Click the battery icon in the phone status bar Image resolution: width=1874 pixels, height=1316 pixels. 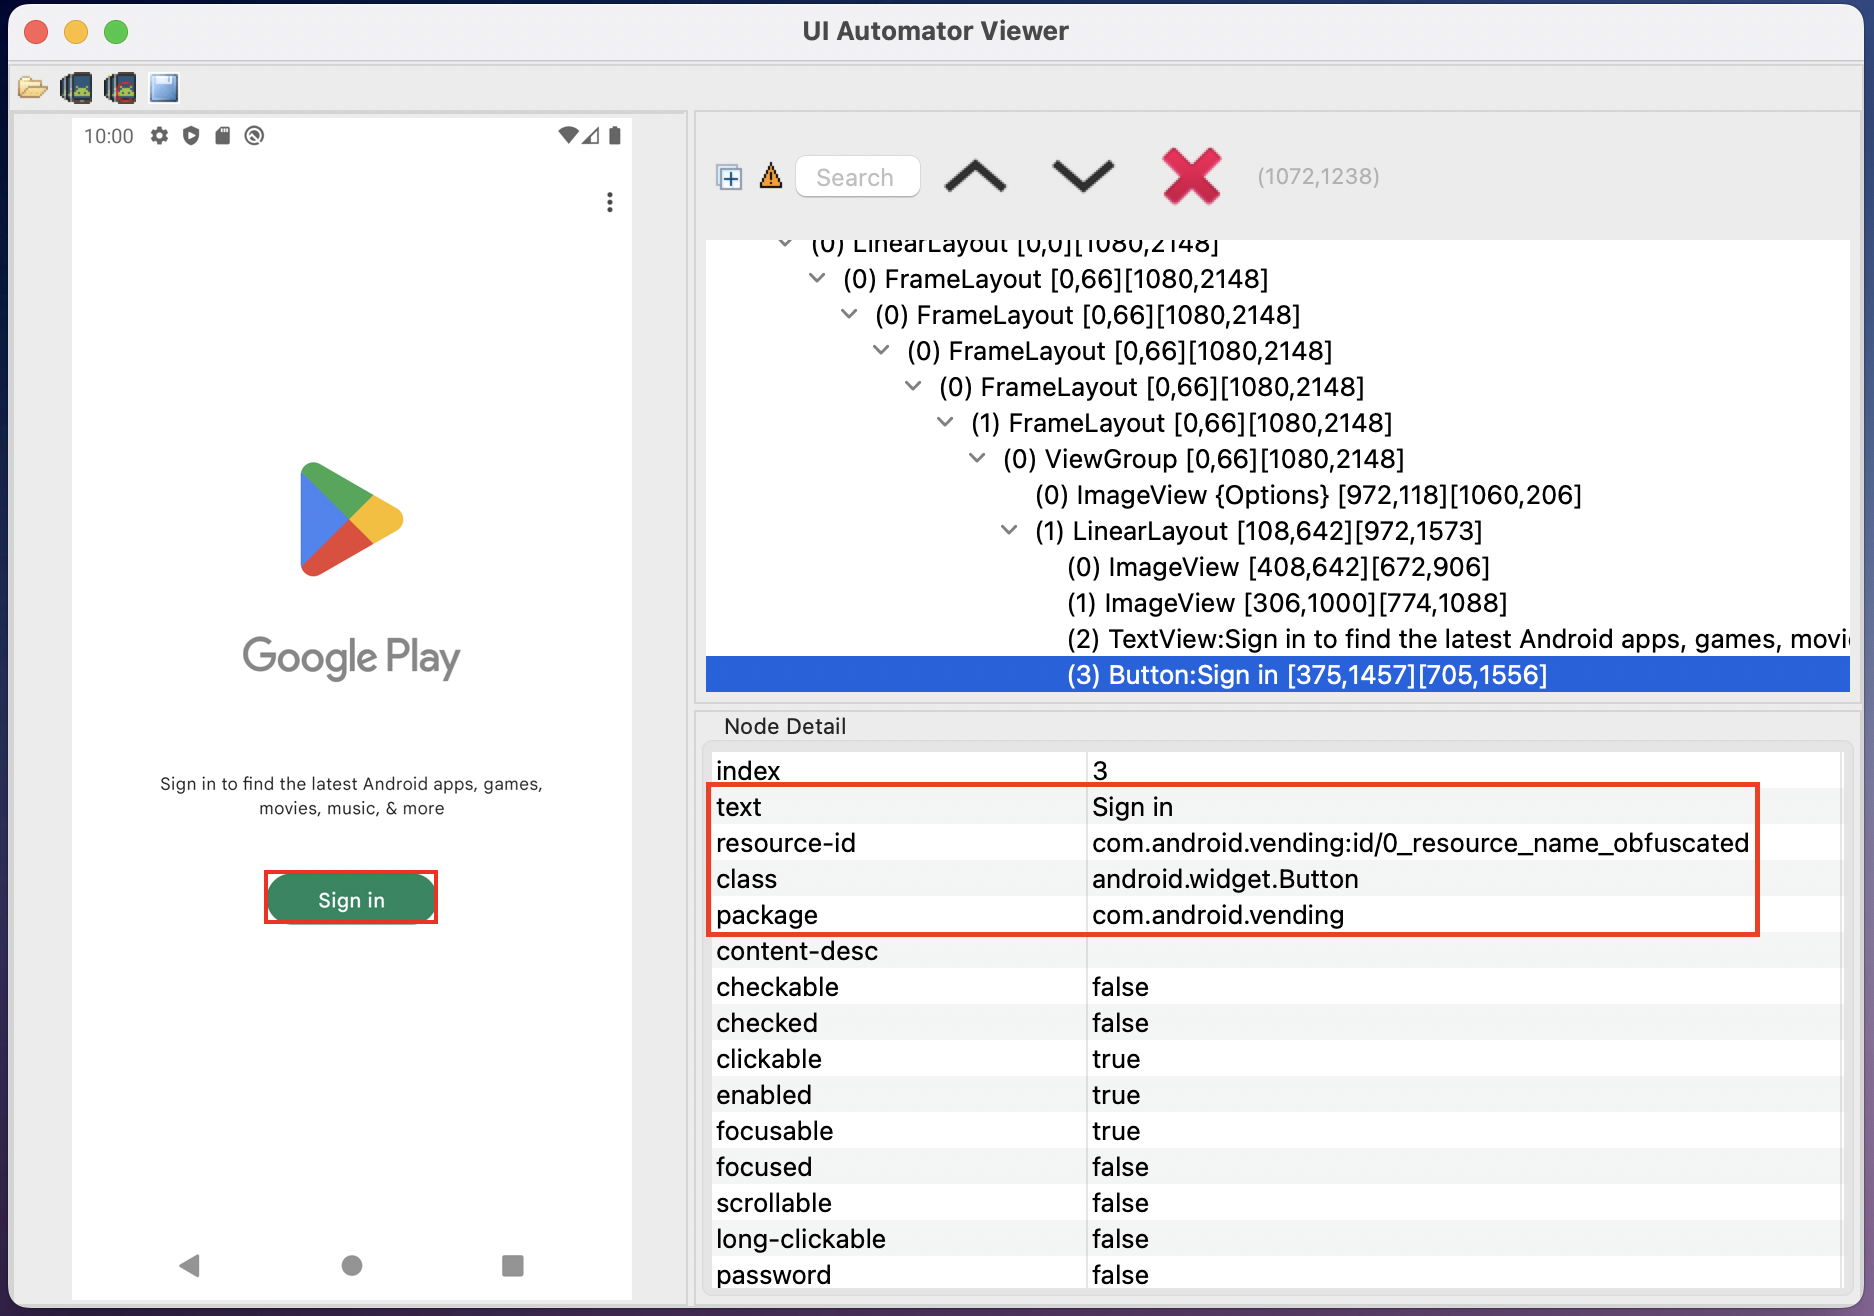tap(615, 135)
